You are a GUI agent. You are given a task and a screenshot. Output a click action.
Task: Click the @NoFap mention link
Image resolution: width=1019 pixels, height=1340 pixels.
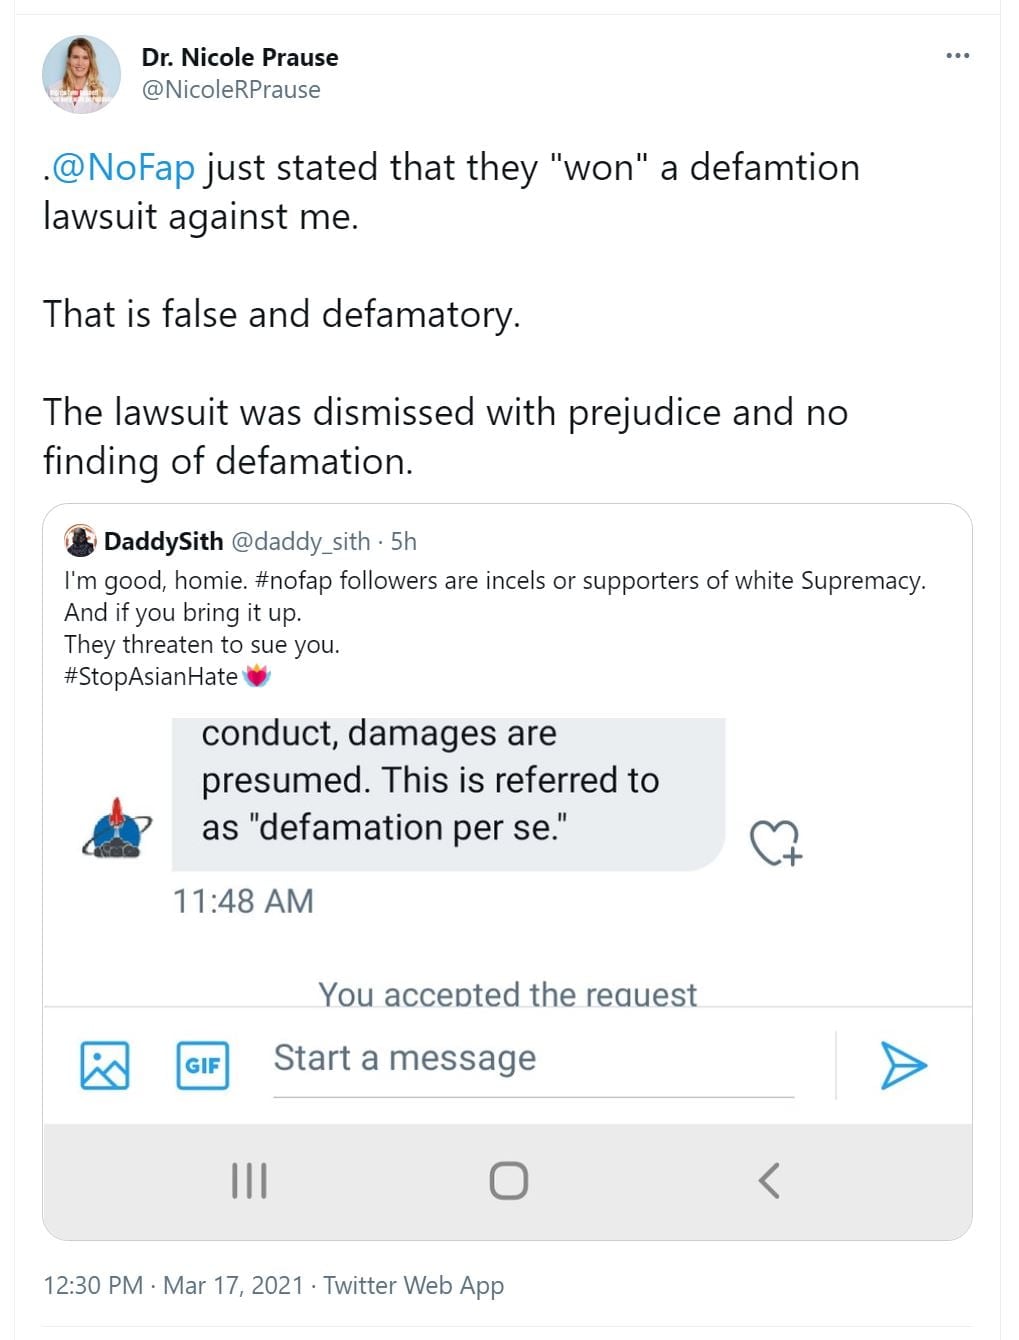pos(123,167)
